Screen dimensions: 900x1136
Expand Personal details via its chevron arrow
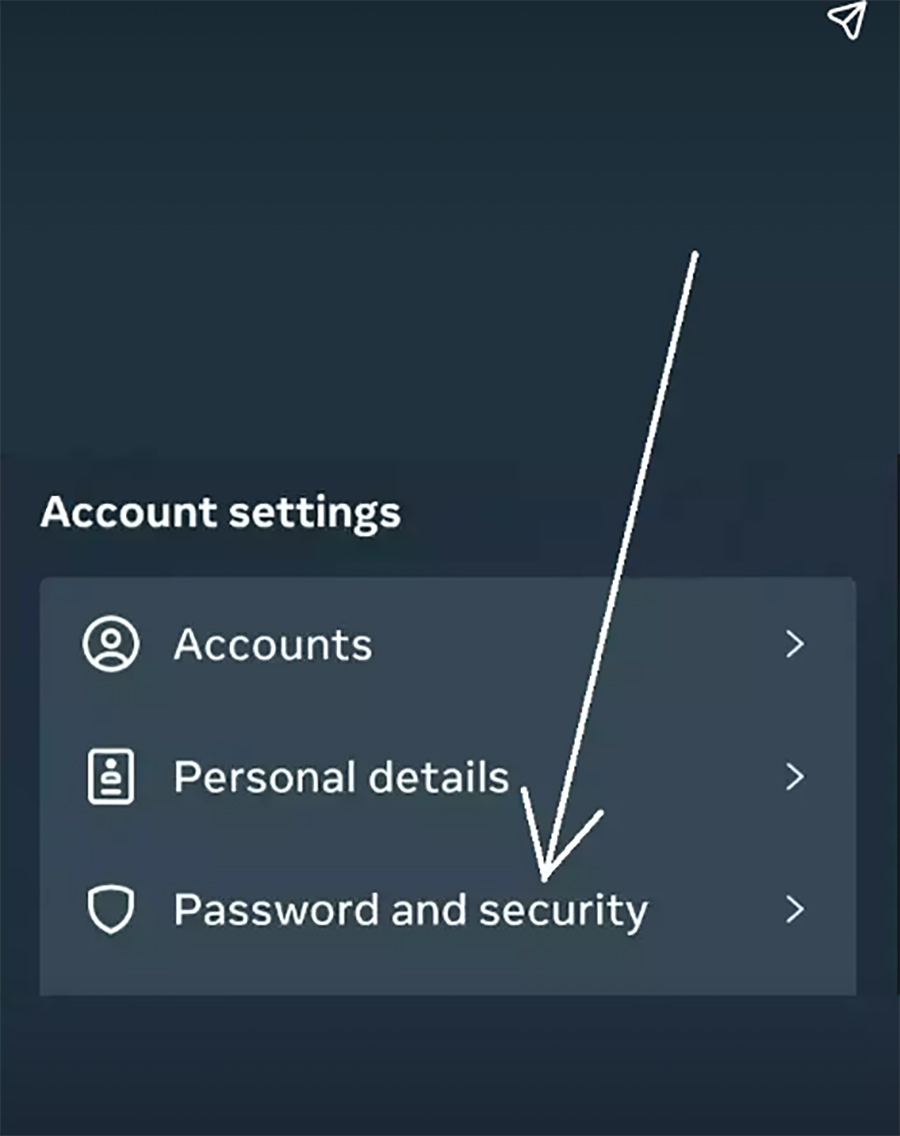[795, 777]
